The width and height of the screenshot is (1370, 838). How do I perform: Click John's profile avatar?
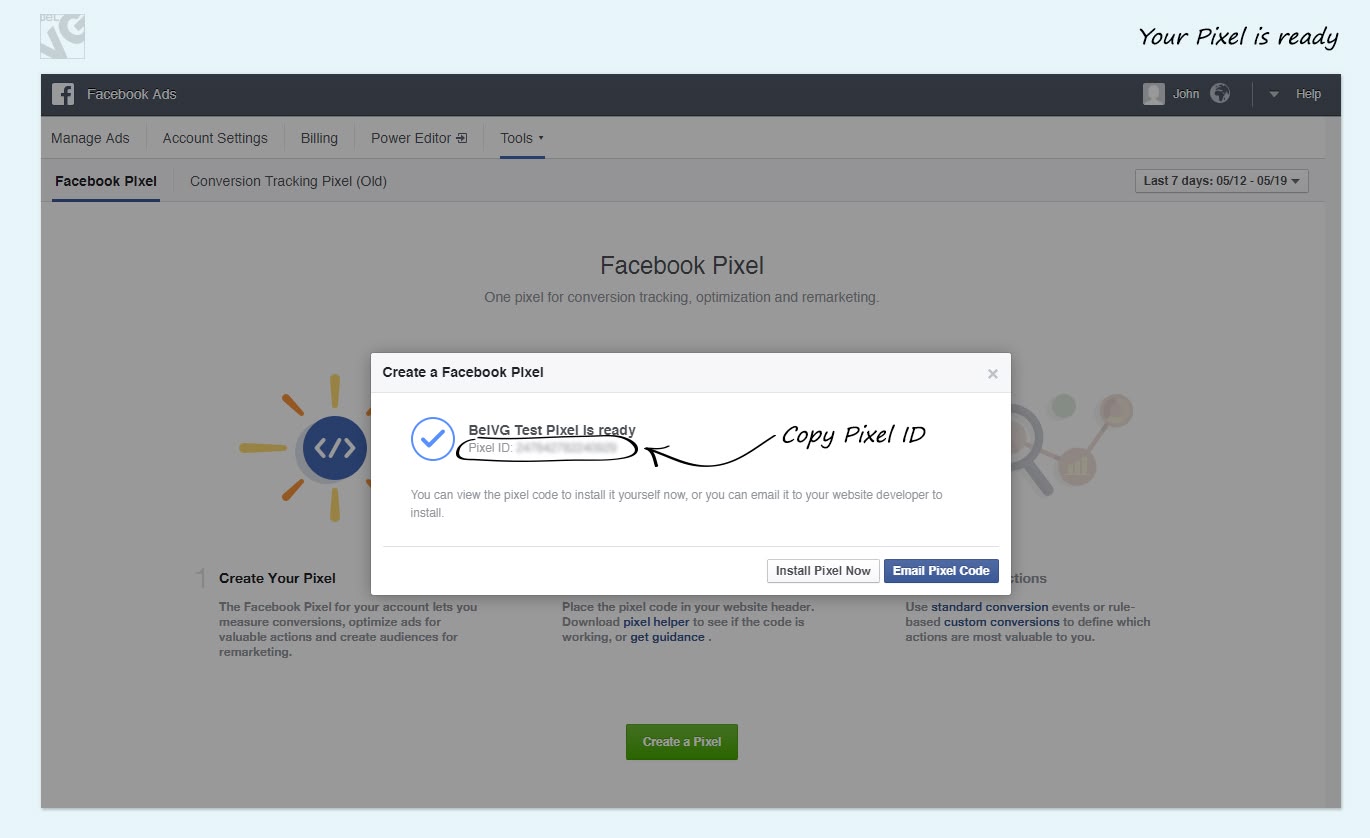pos(1154,94)
